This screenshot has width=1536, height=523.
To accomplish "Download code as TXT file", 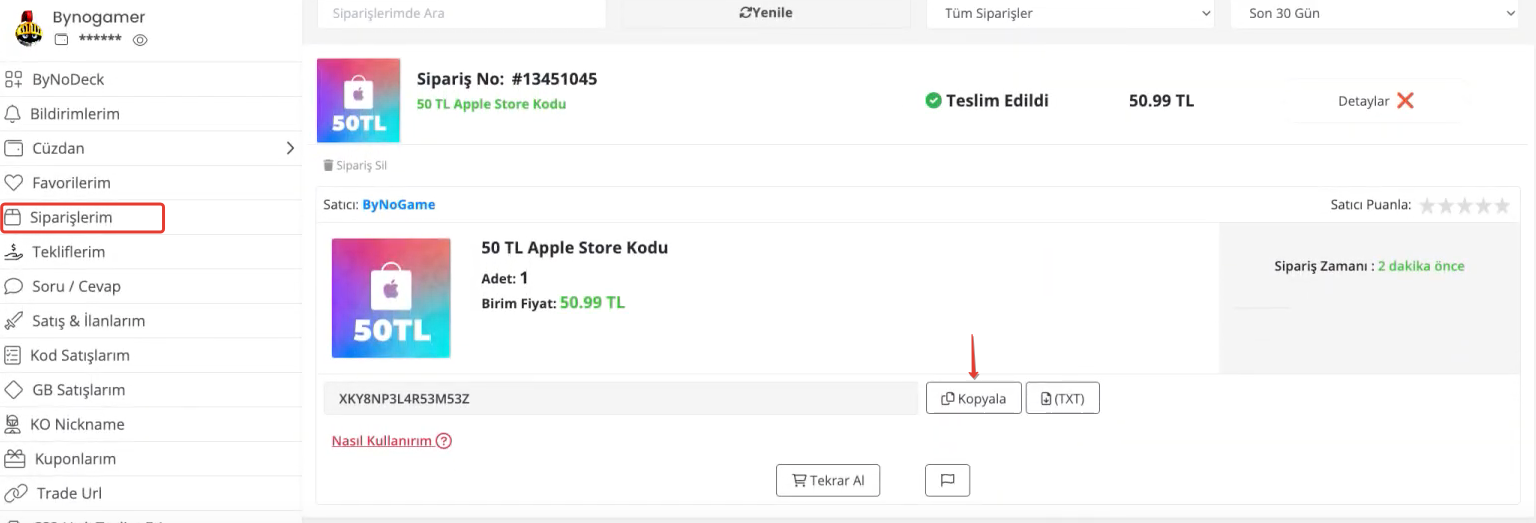I will 1063,398.
